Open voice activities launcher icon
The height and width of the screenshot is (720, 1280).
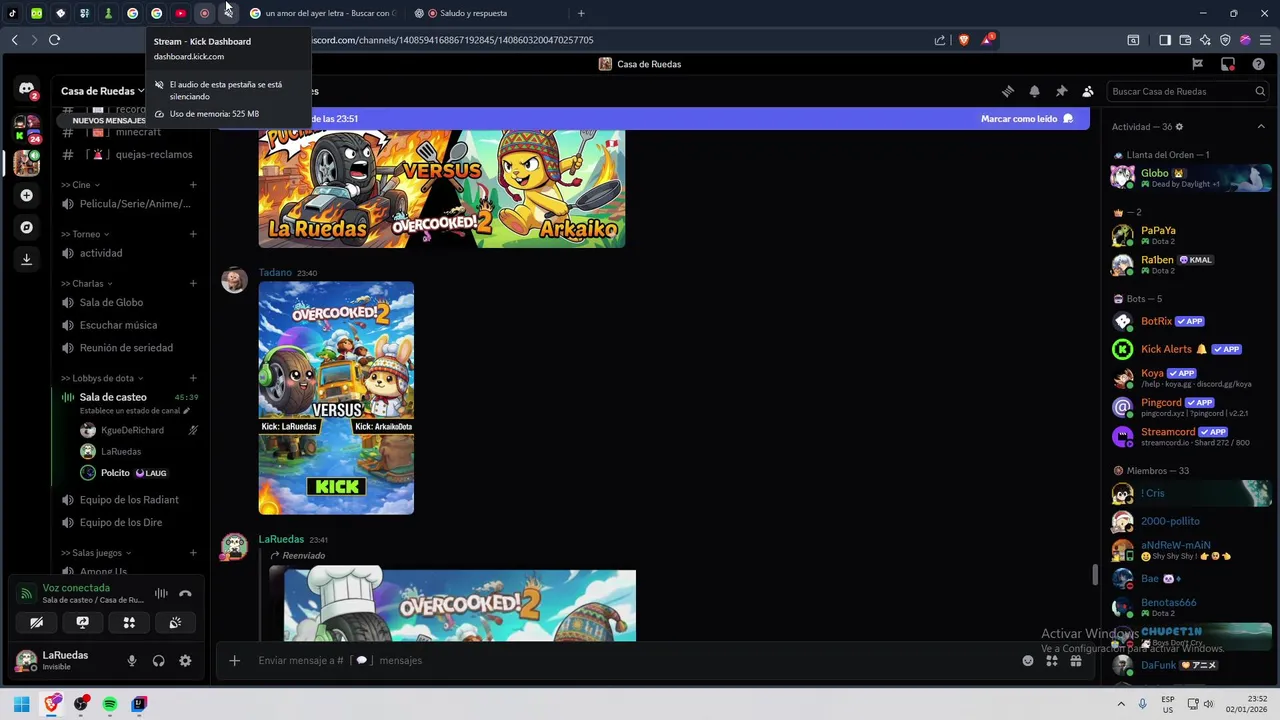129,622
